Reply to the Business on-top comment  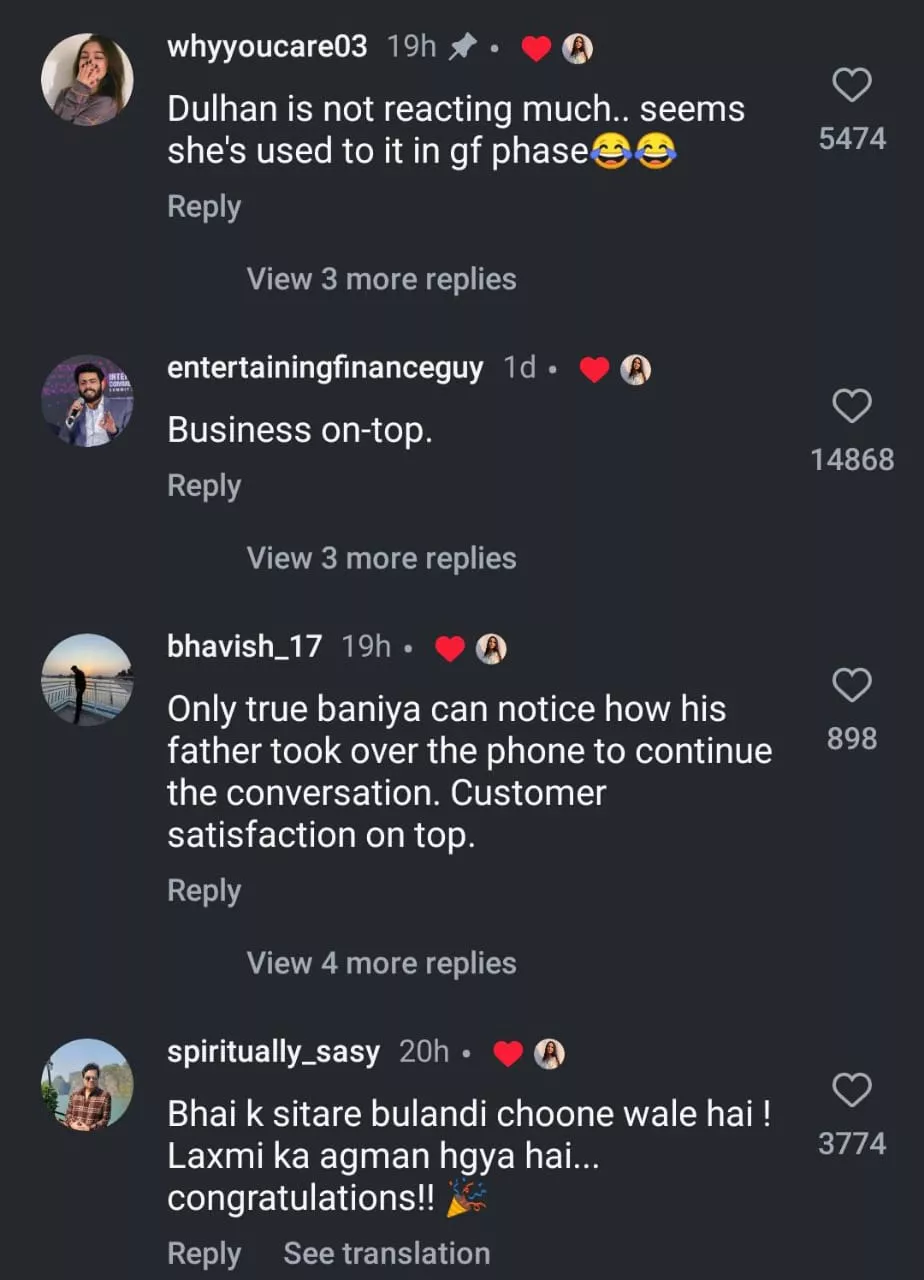click(x=204, y=486)
